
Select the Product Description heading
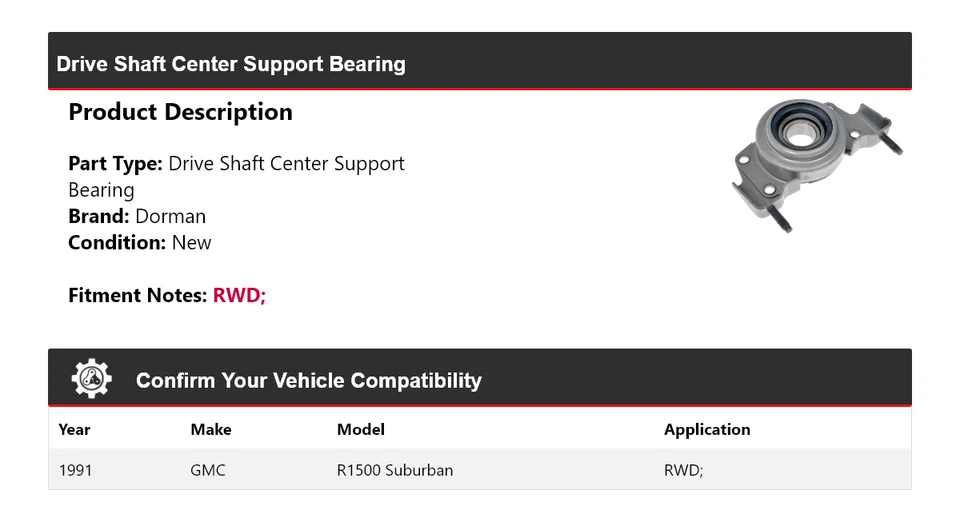180,112
